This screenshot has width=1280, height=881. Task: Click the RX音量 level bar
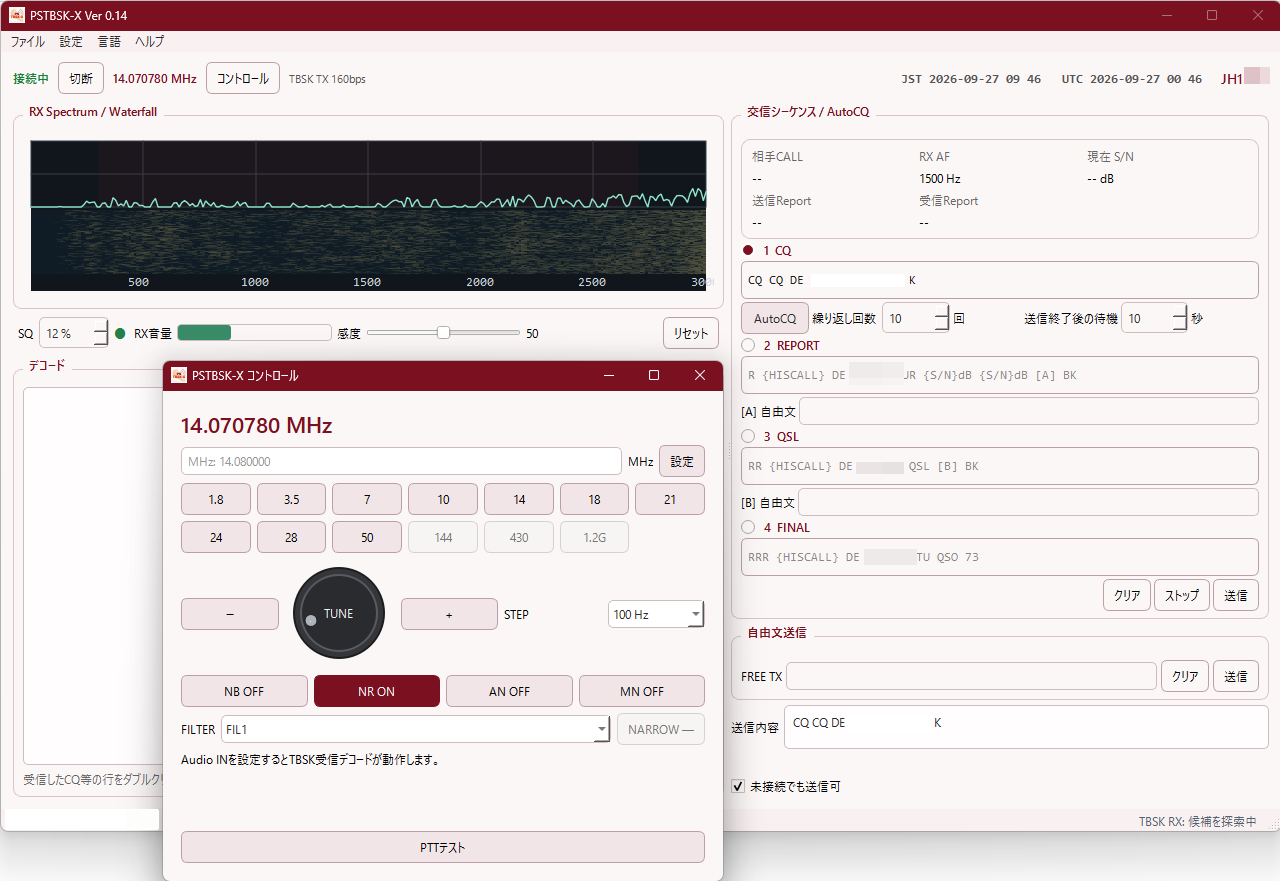click(x=254, y=333)
